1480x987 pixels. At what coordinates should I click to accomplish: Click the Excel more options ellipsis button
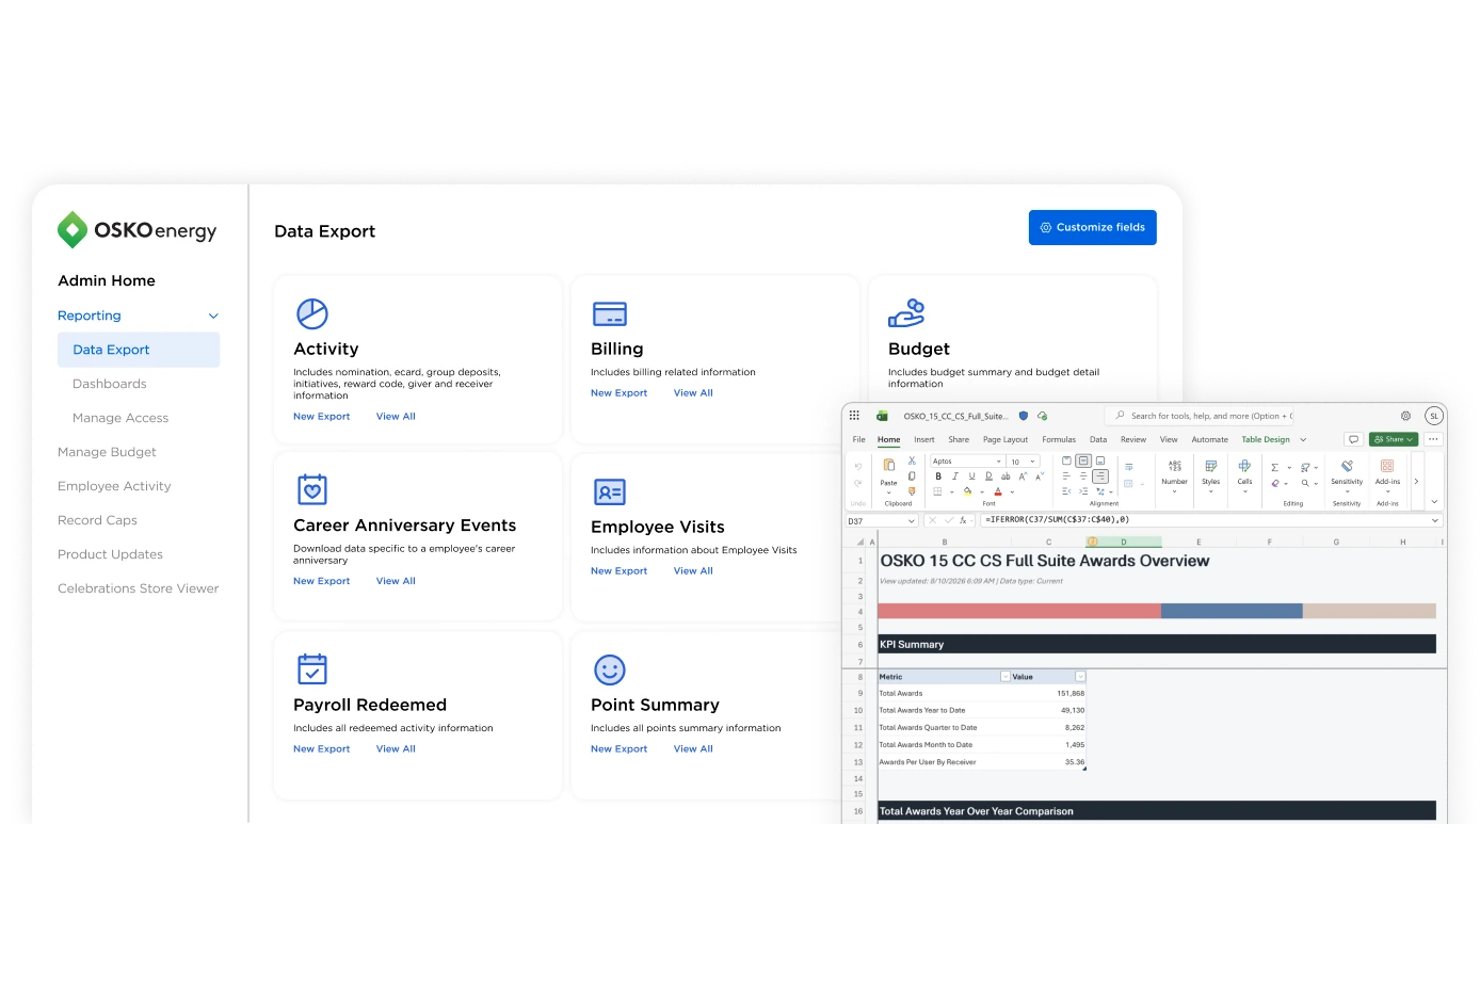1433,439
